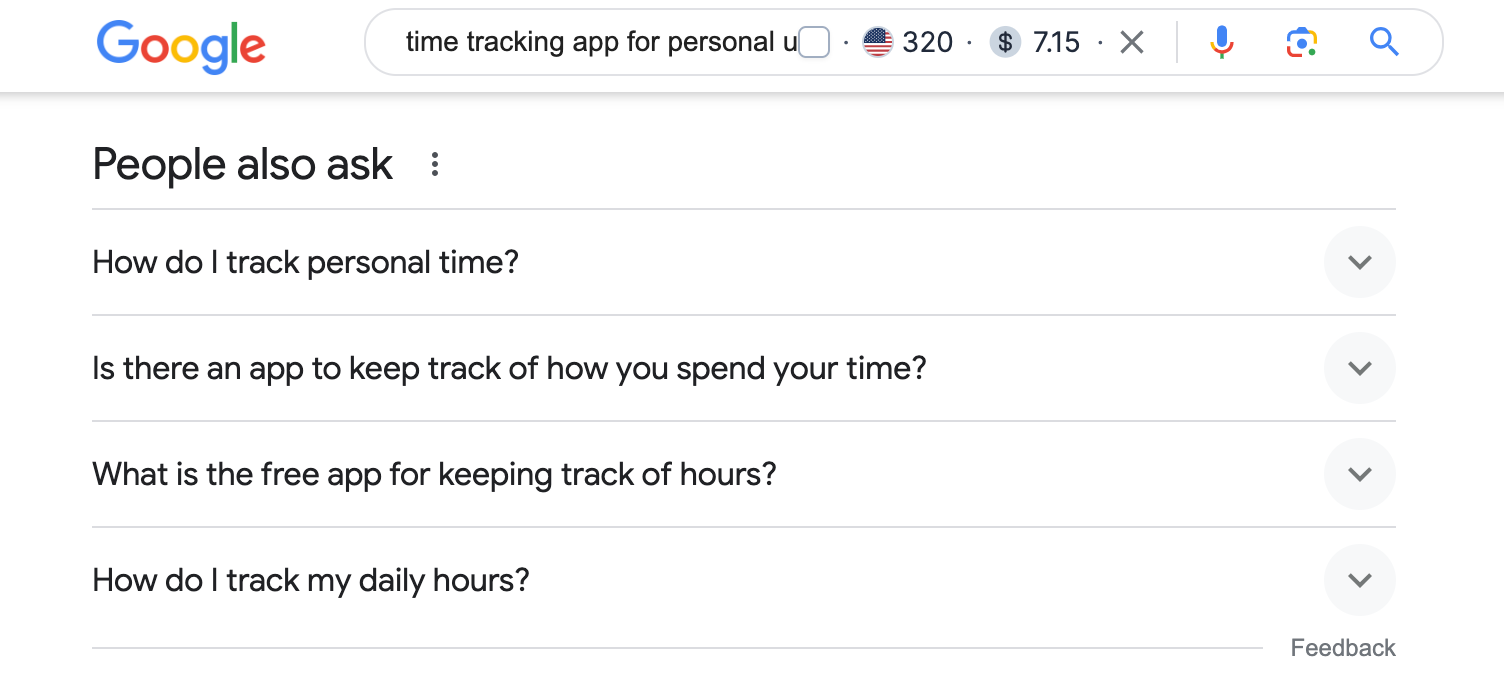Screen dimensions: 1504x678
Task: Tick the checkbox inside the search bar
Action: coord(815,43)
